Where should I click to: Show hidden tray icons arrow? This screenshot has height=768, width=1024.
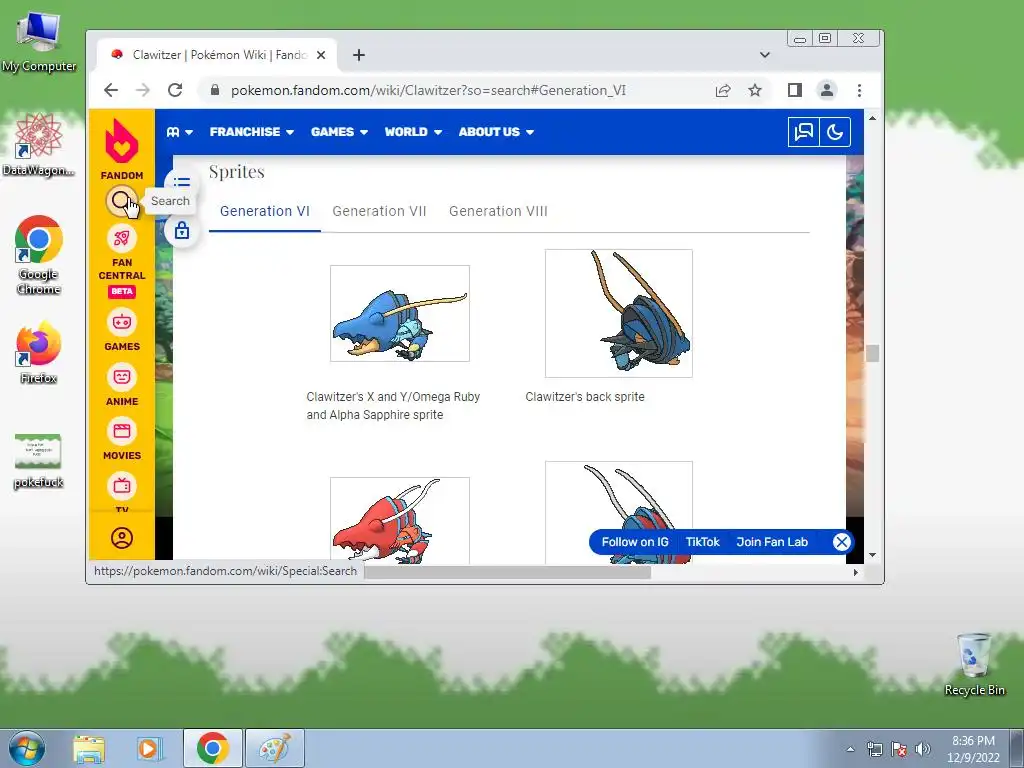click(850, 749)
